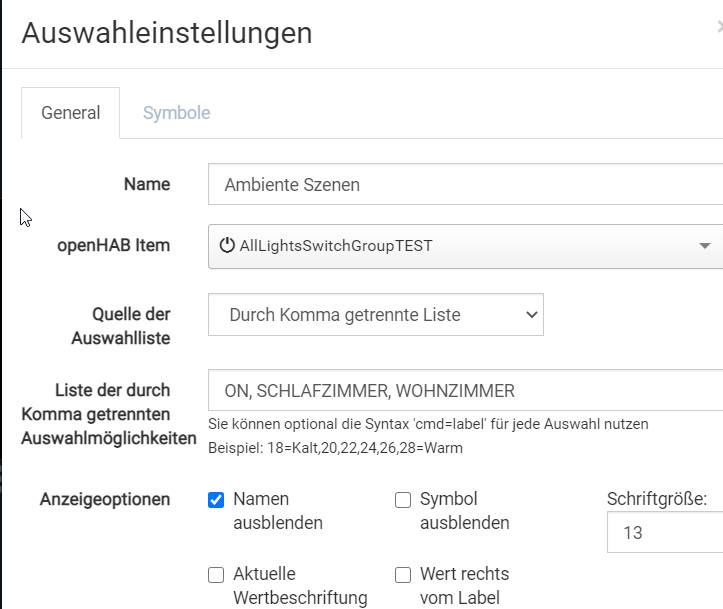Check Wert rechts vom Label option
Screen dimensions: 723x609
tap(403, 575)
